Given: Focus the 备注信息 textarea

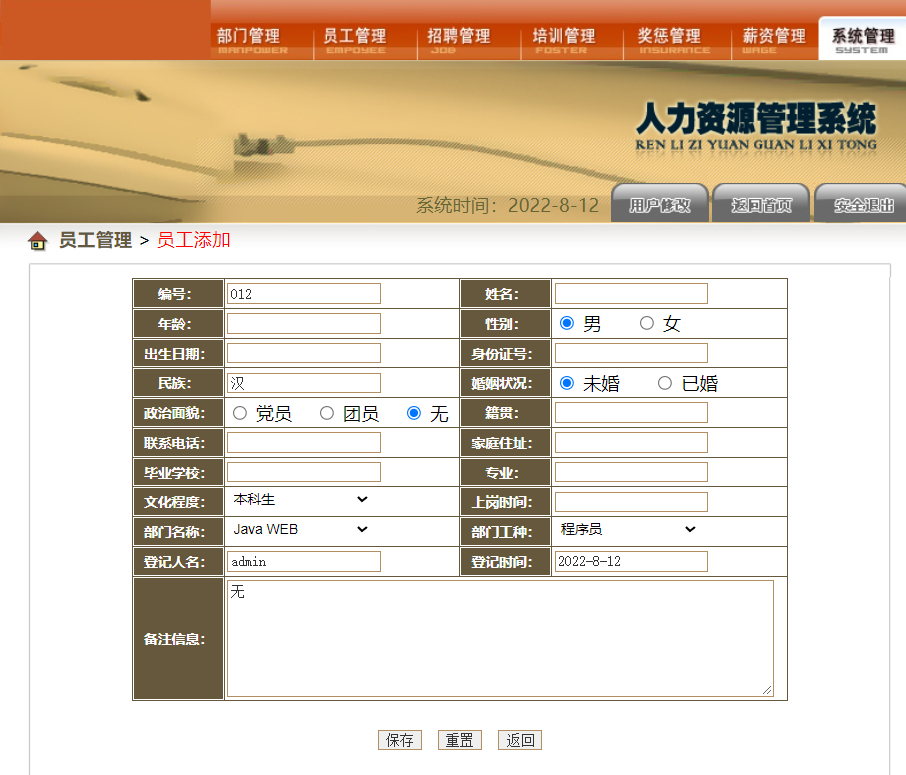Looking at the screenshot, I should 500,638.
